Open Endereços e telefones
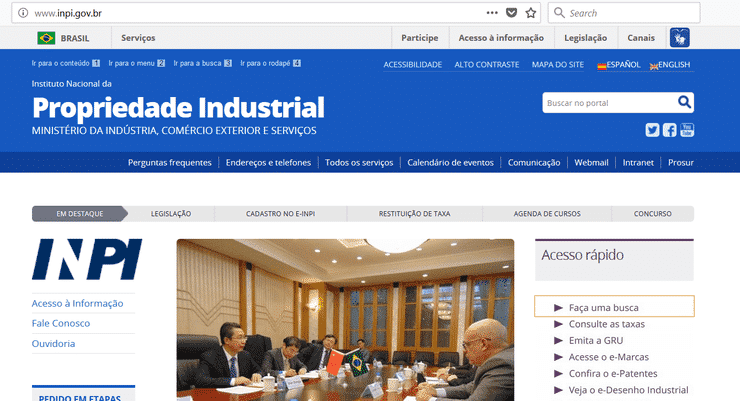 268,162
